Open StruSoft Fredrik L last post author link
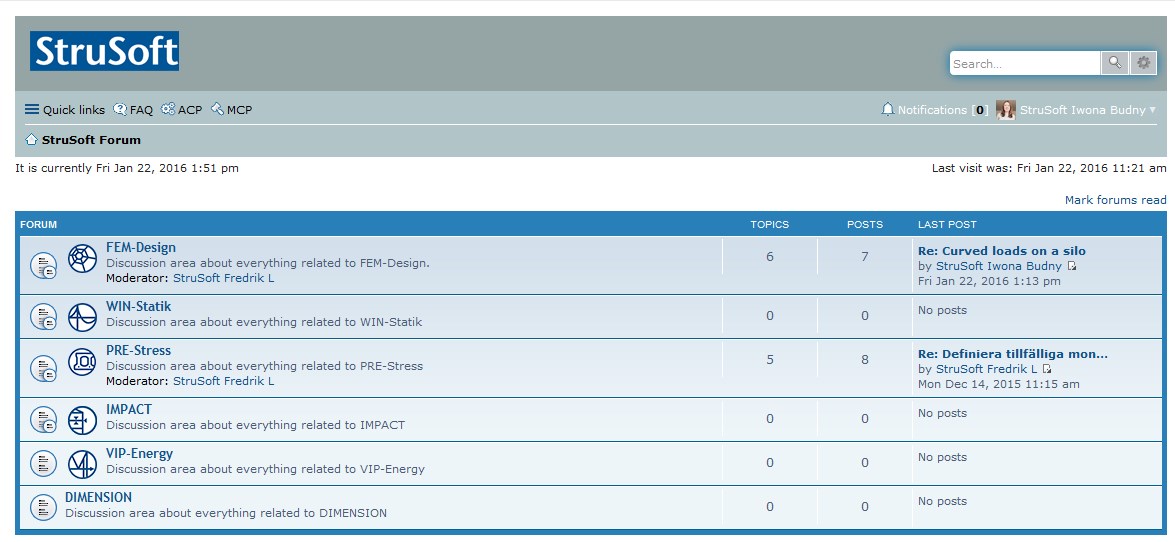 click(x=987, y=369)
